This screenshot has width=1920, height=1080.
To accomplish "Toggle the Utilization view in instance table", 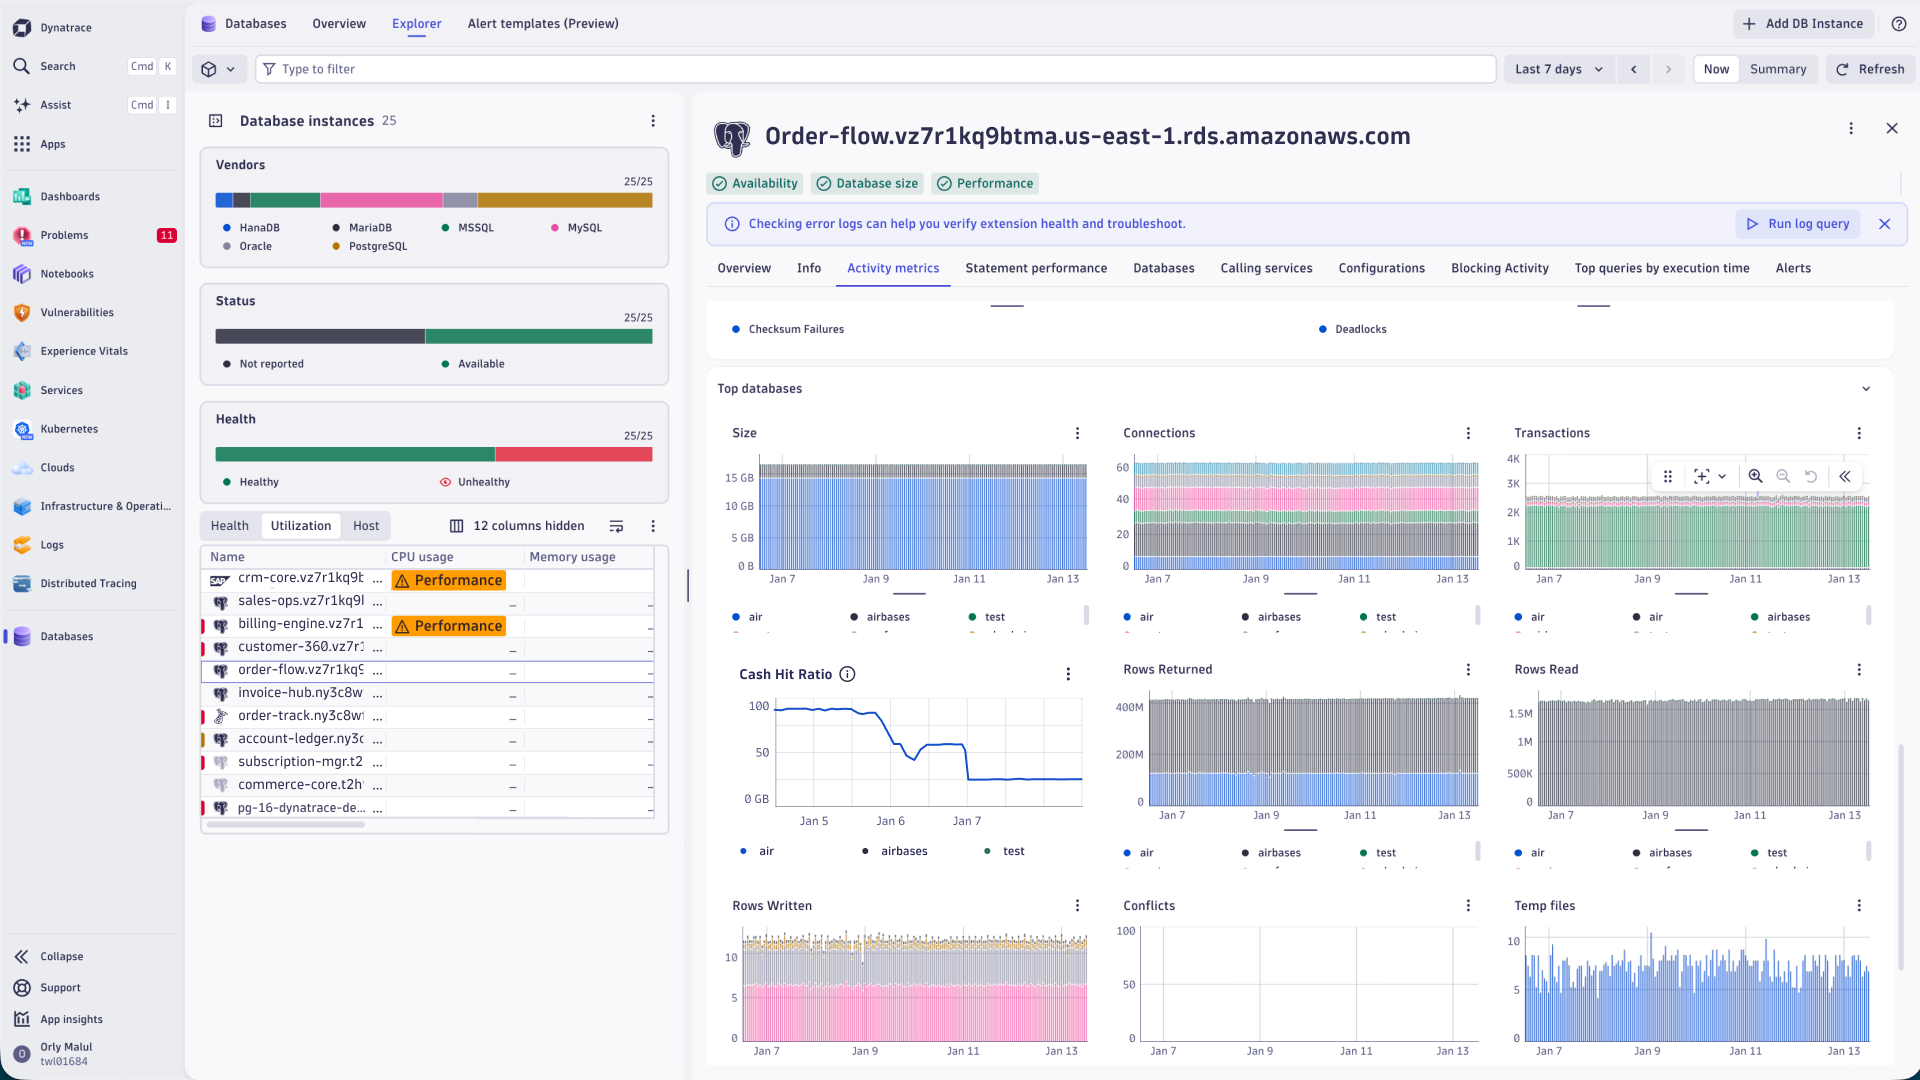I will point(300,526).
